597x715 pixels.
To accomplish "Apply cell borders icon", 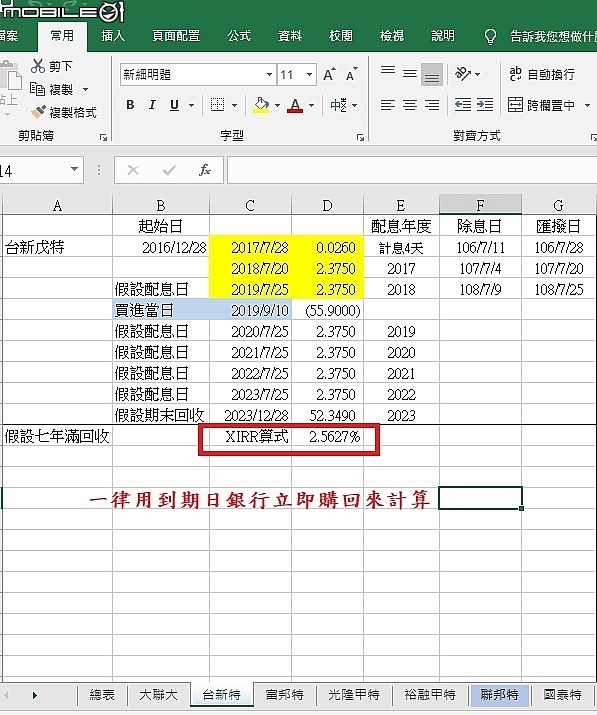I will pyautogui.click(x=218, y=105).
